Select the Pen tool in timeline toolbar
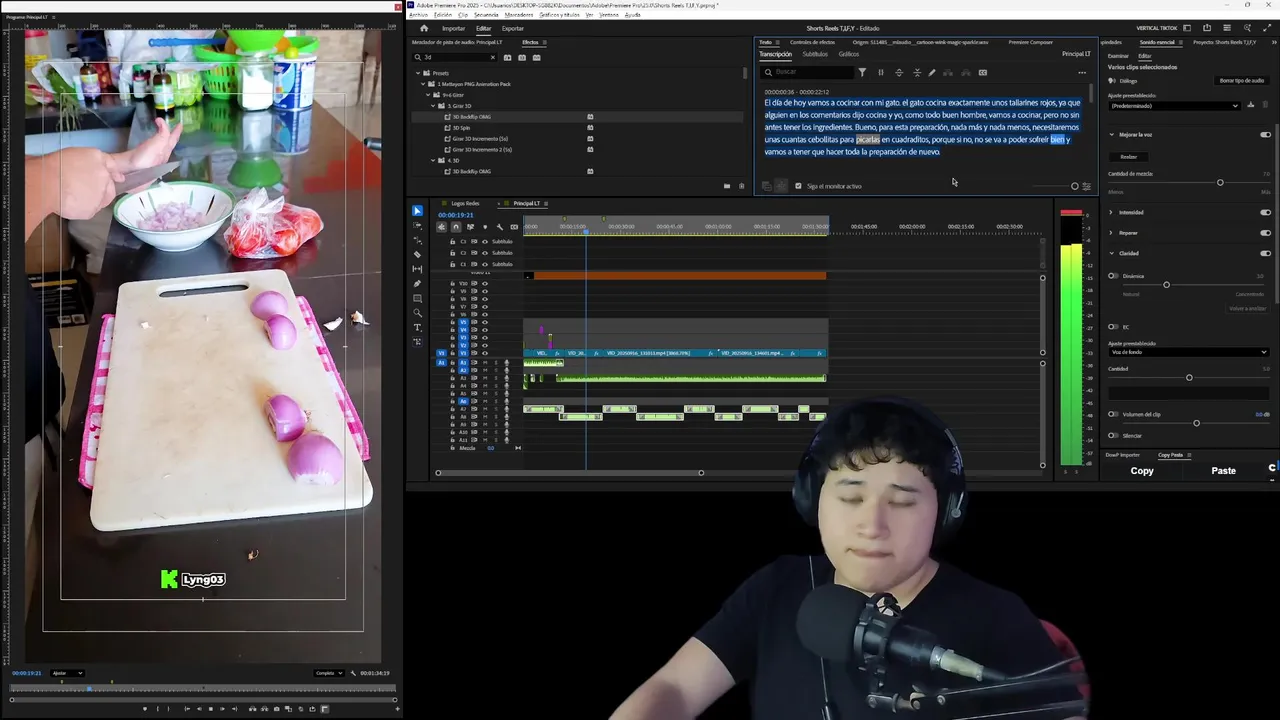 pos(417,284)
